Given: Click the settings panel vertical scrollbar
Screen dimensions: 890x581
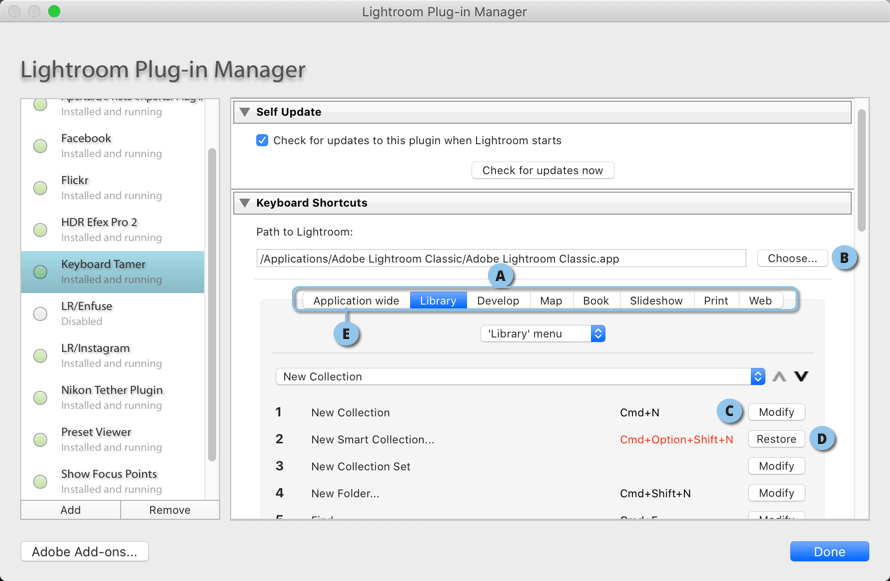Looking at the screenshot, I should 862,170.
